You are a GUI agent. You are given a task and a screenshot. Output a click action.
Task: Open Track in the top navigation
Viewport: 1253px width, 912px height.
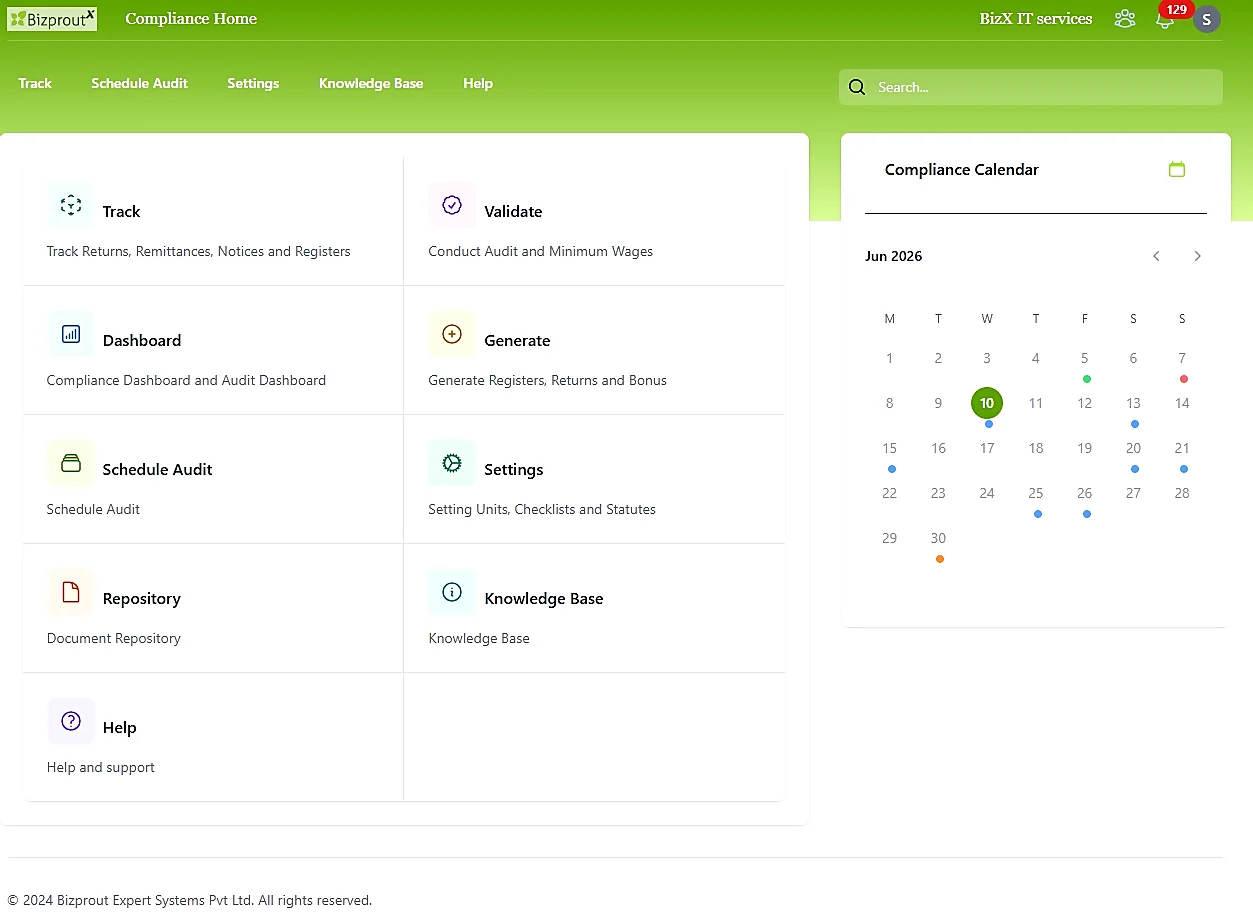(35, 83)
